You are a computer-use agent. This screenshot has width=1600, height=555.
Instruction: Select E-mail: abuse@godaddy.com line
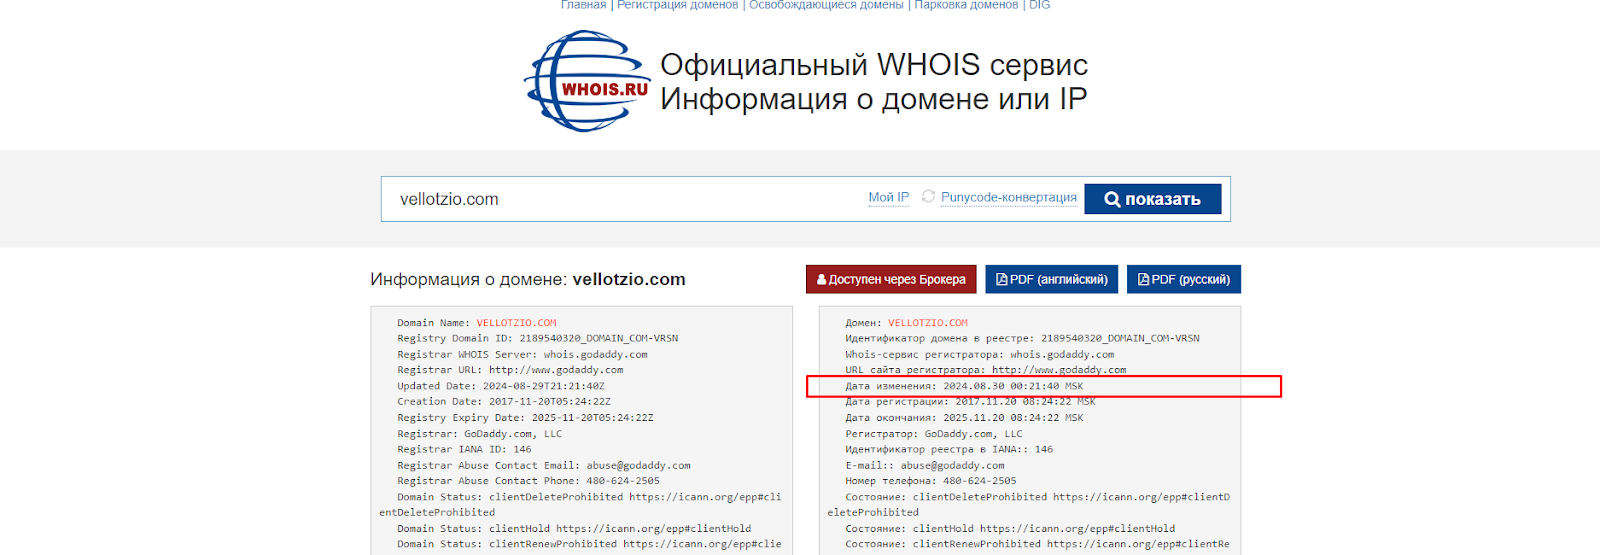925,465
